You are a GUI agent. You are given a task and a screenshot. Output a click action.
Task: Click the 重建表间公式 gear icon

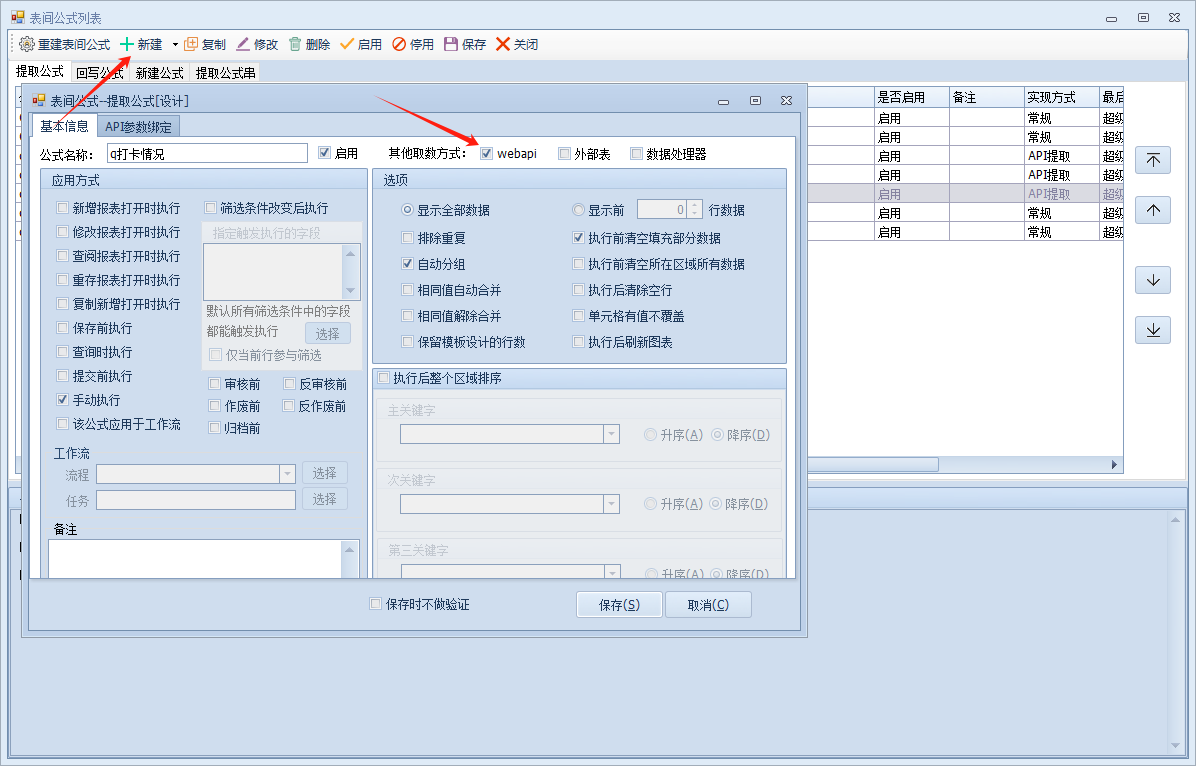(27, 45)
